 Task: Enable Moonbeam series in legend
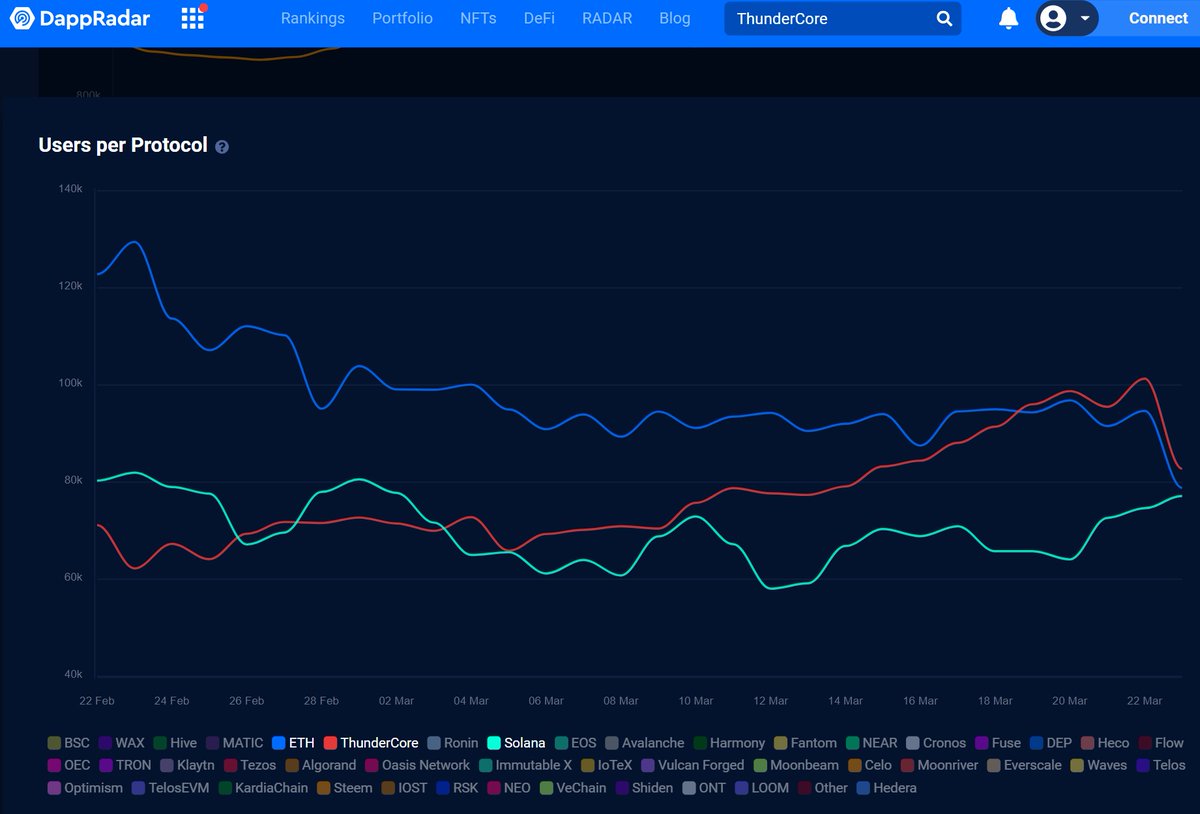(x=797, y=765)
